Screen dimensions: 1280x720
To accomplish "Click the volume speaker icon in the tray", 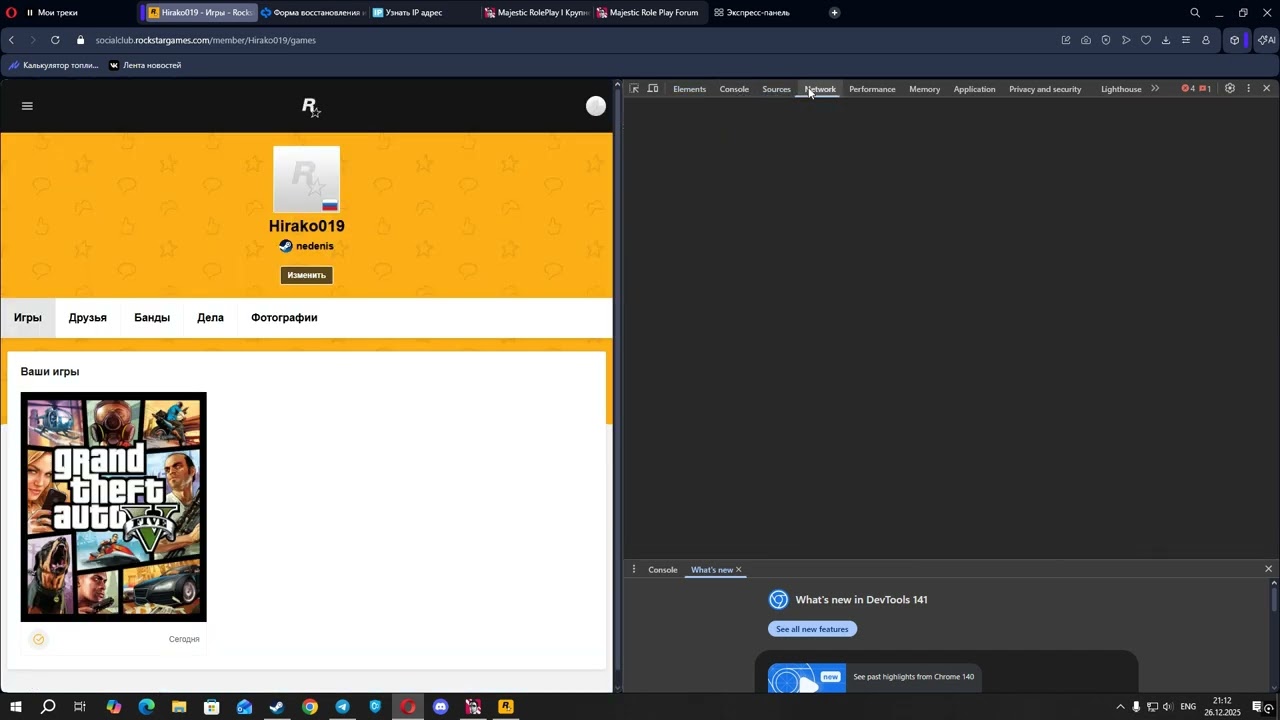I will (1168, 707).
